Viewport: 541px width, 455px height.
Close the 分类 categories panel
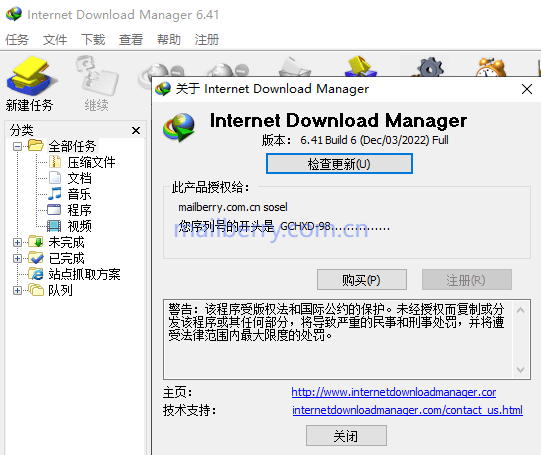tap(136, 130)
